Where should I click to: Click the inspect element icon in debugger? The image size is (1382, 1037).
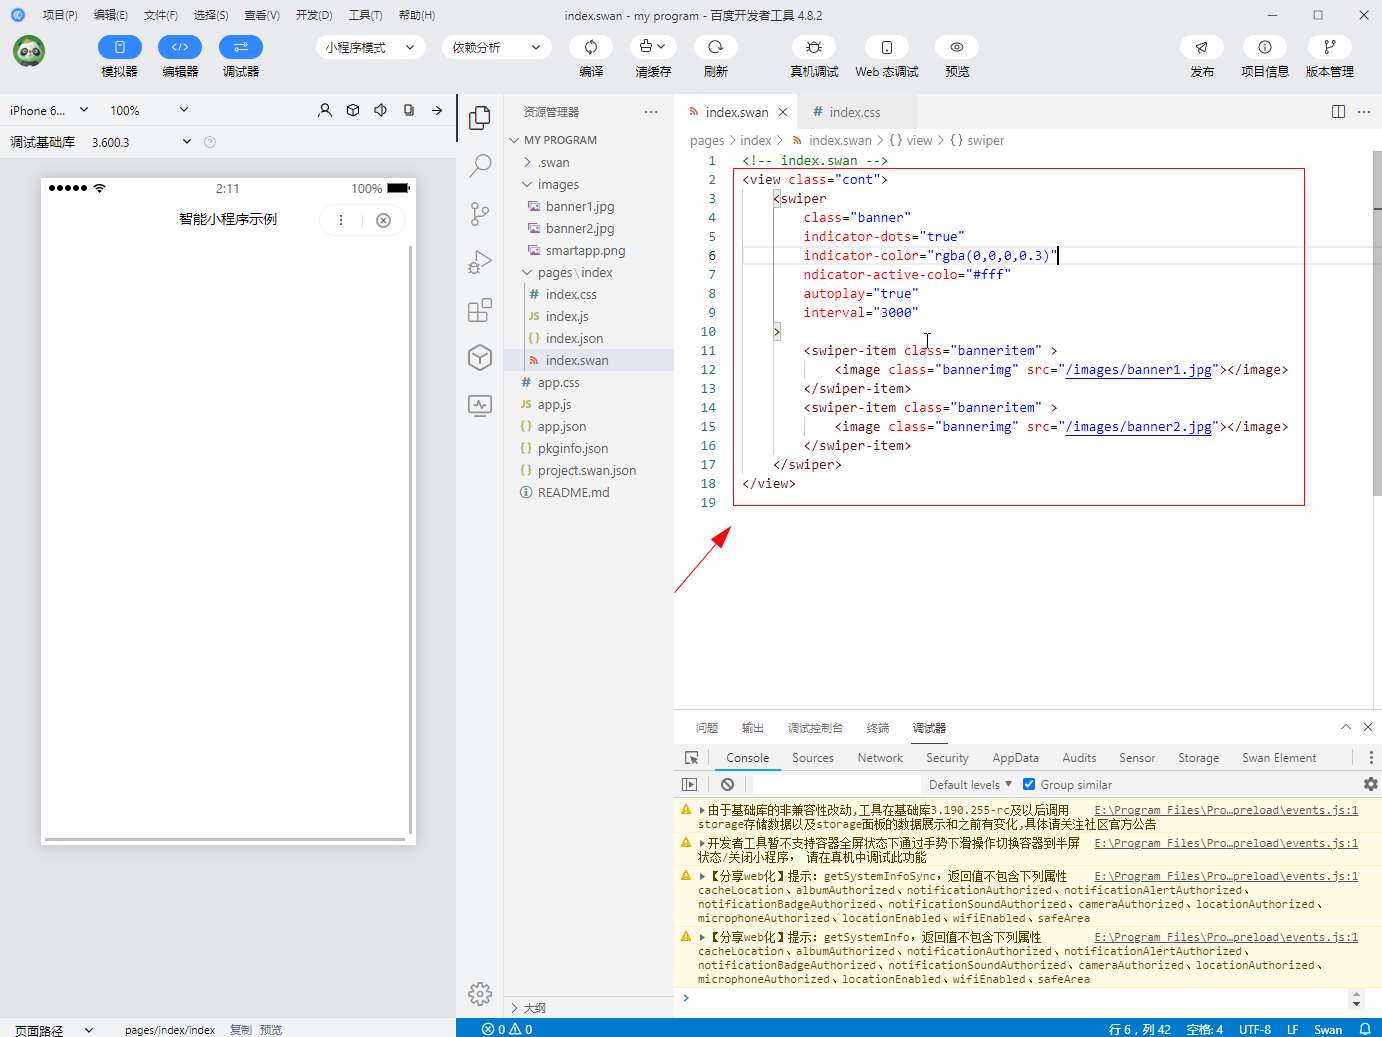691,758
